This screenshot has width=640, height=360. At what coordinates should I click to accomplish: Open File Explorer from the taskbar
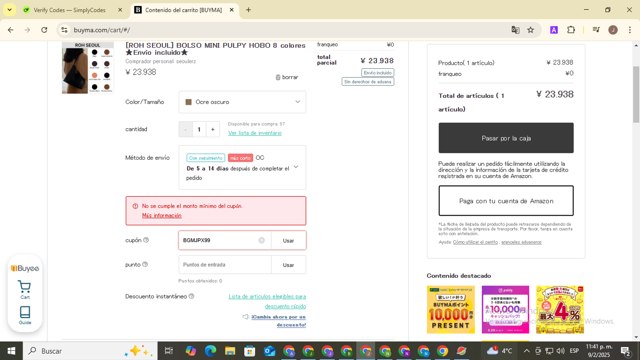[230, 351]
